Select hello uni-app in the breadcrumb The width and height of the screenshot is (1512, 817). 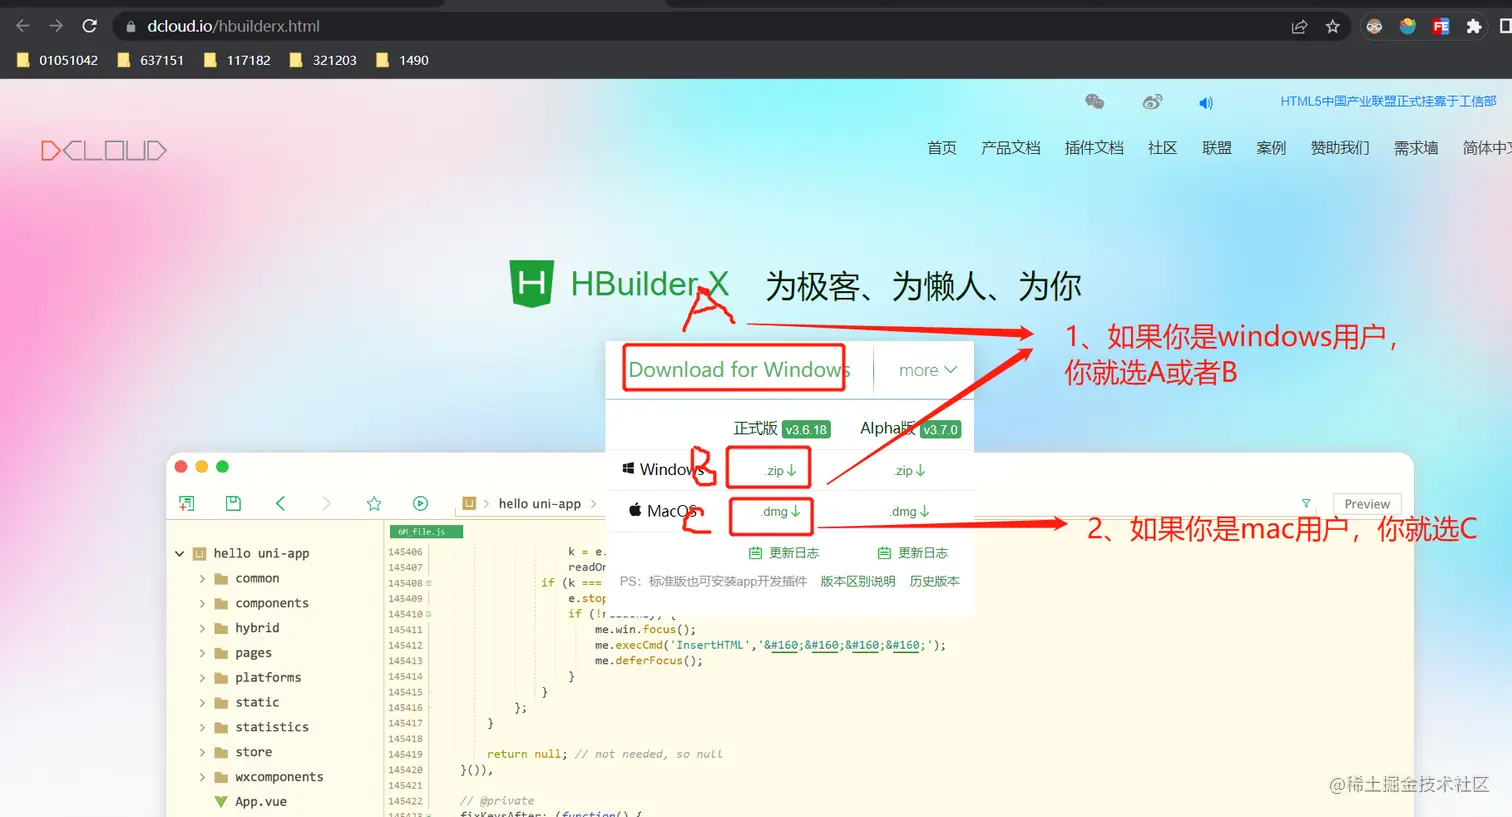[540, 504]
